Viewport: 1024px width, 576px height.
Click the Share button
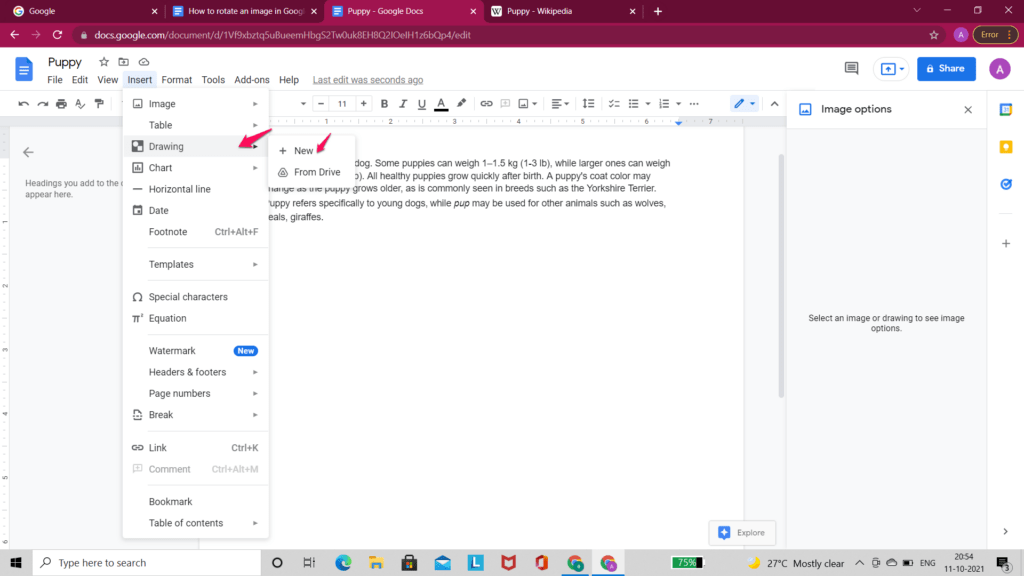pos(945,68)
